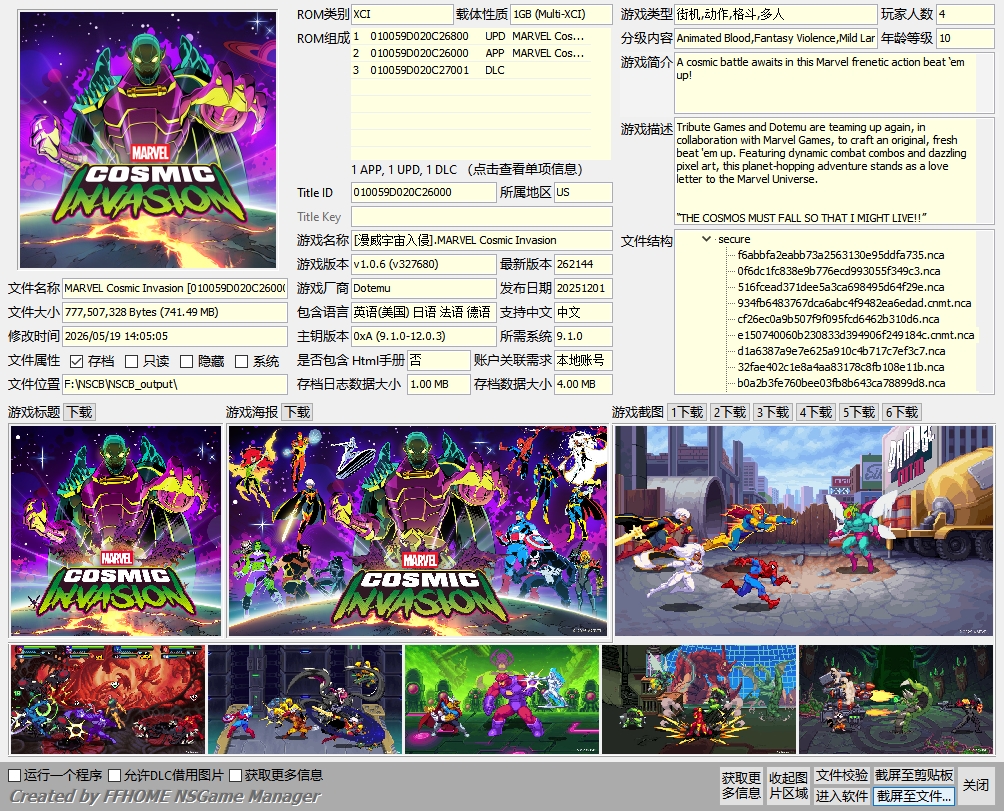Select file 32fae402c1e8a4aa83178c8fb108e11b.nca

coord(841,367)
